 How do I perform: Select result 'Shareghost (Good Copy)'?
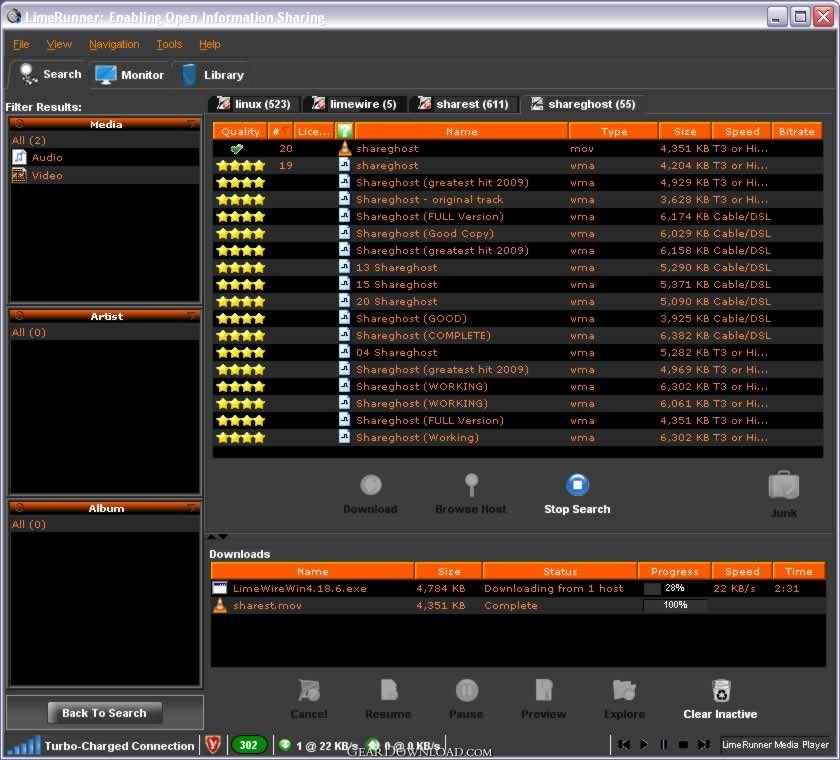pyautogui.click(x=518, y=234)
